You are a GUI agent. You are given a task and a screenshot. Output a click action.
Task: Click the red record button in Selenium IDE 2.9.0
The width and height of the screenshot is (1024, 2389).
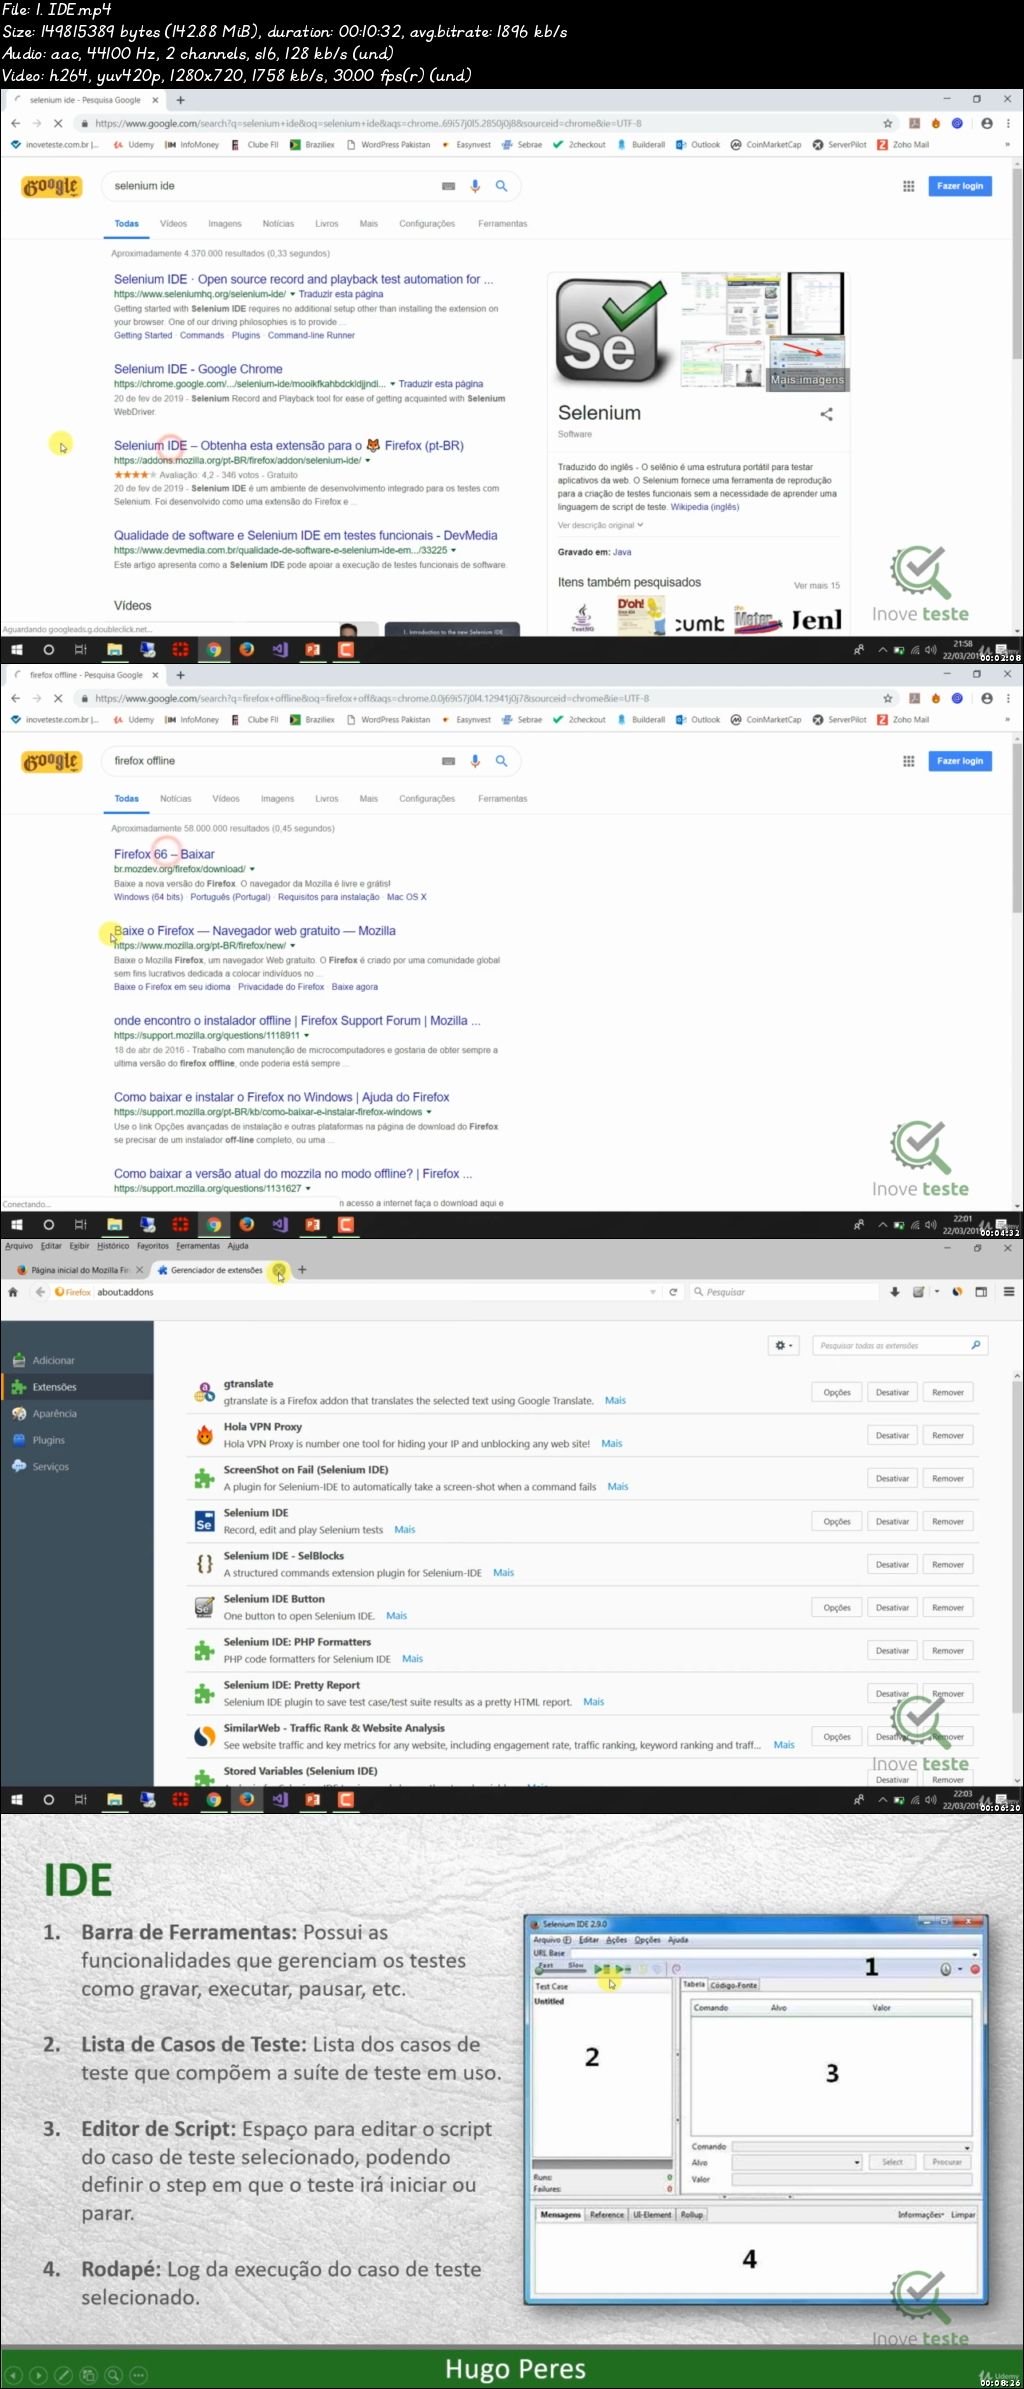pos(975,1969)
